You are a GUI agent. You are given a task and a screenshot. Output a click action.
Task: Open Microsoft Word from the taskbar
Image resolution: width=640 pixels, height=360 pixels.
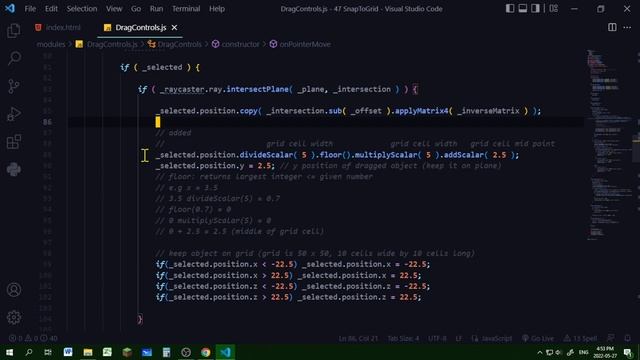pos(68,352)
